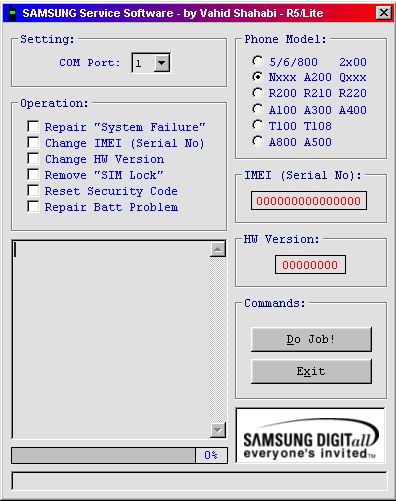Toggle the Reset Security Code checkbox
396x501 pixels.
click(x=33, y=190)
